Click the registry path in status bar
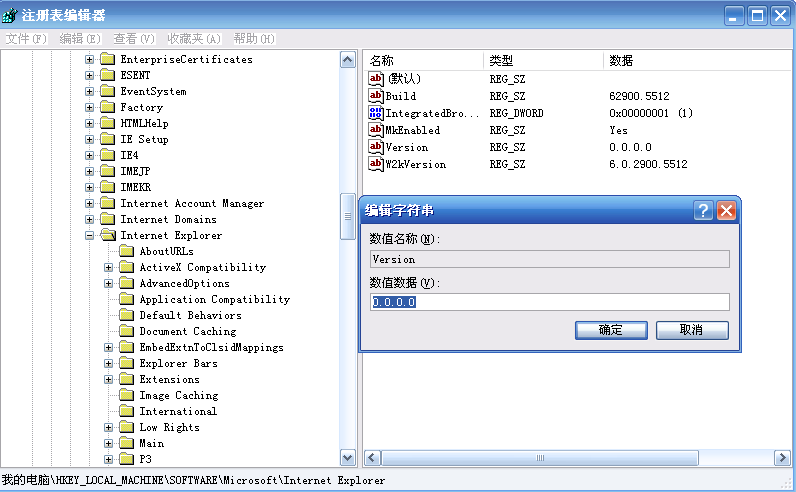796x492 pixels. (193, 480)
